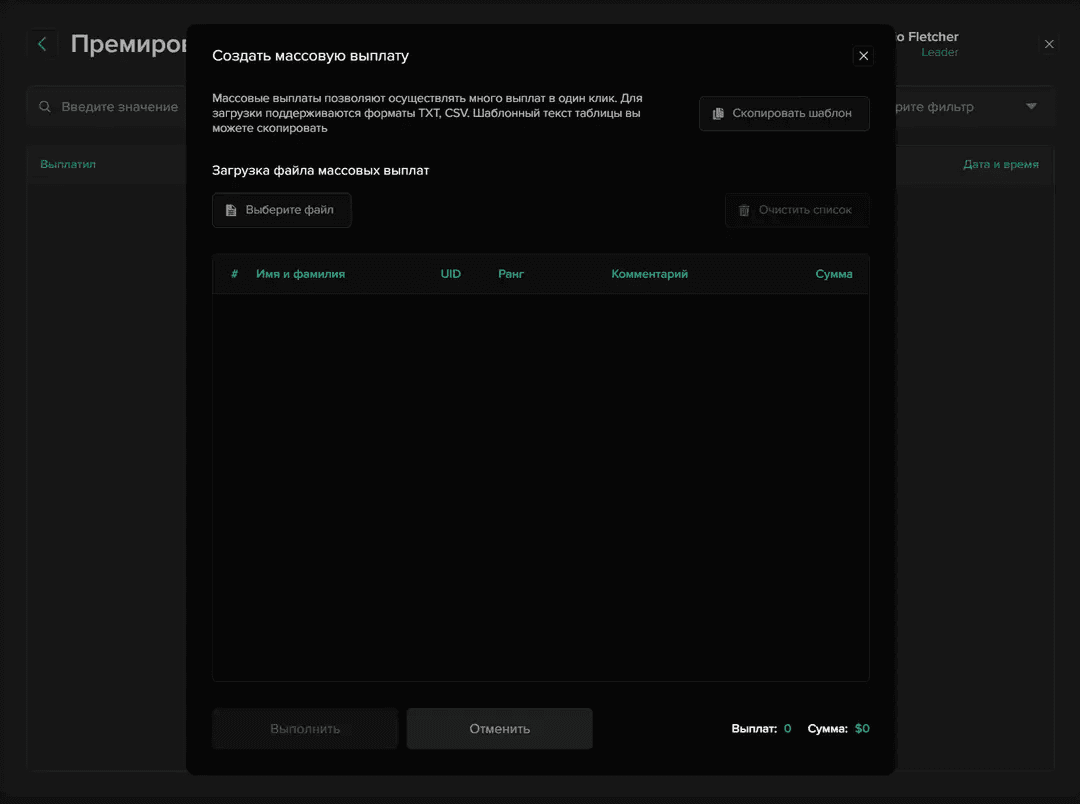Expand the filter dropdown arrow

coord(1031,107)
